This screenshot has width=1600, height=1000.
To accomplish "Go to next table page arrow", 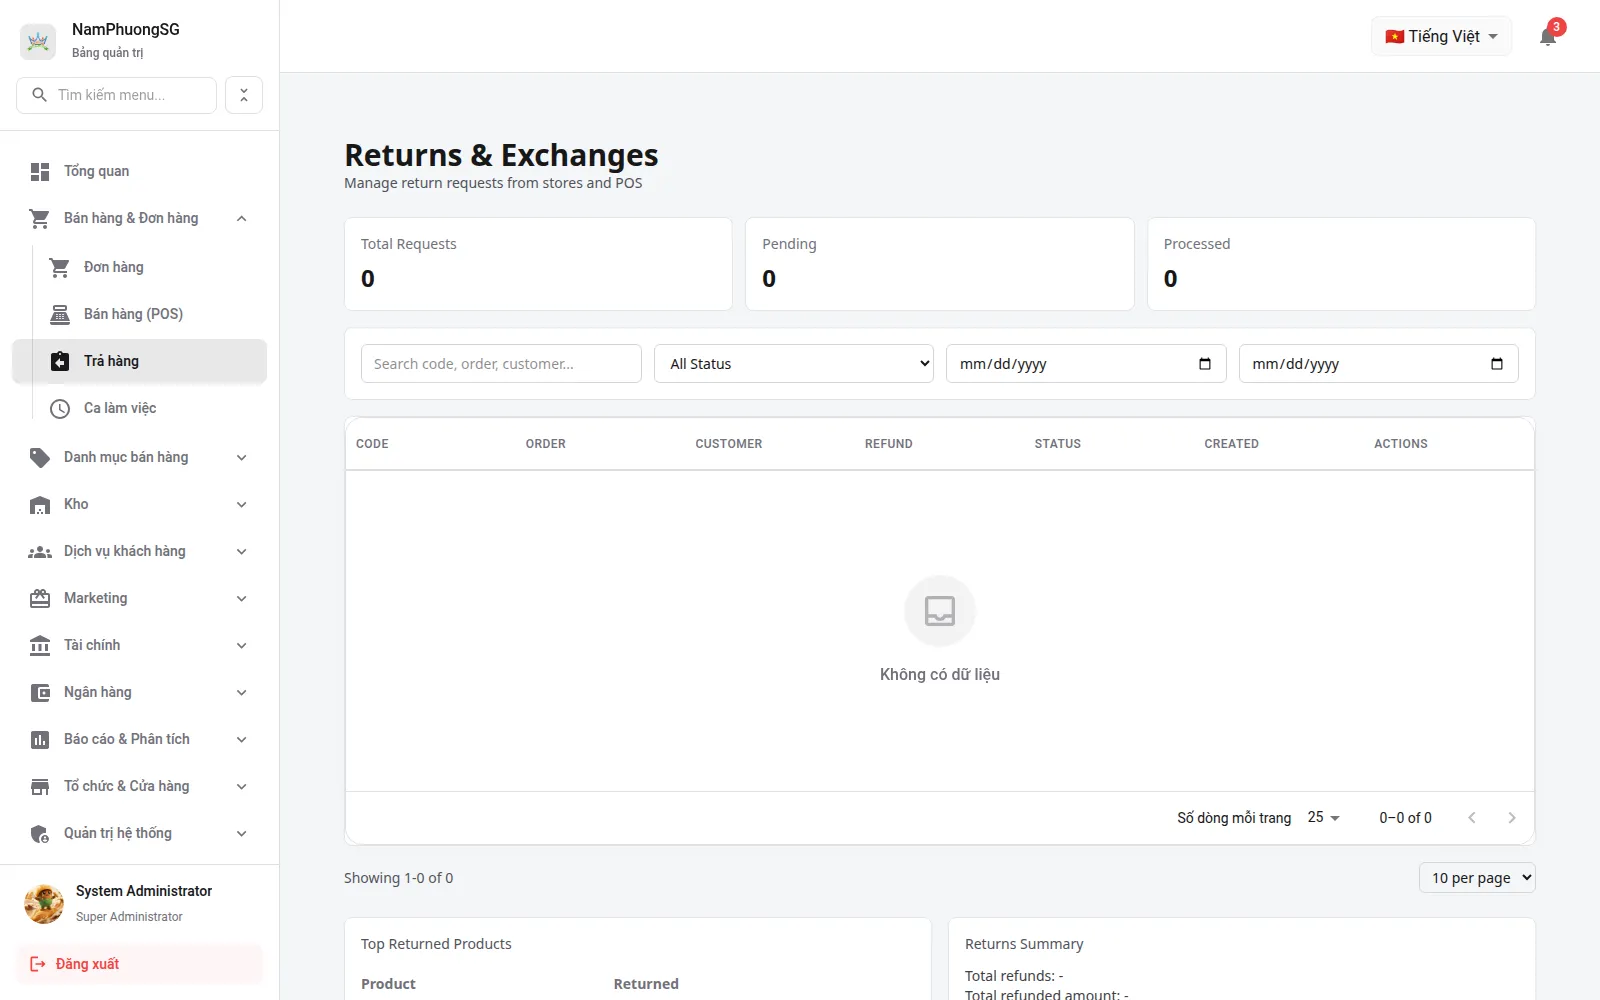I will [x=1512, y=818].
